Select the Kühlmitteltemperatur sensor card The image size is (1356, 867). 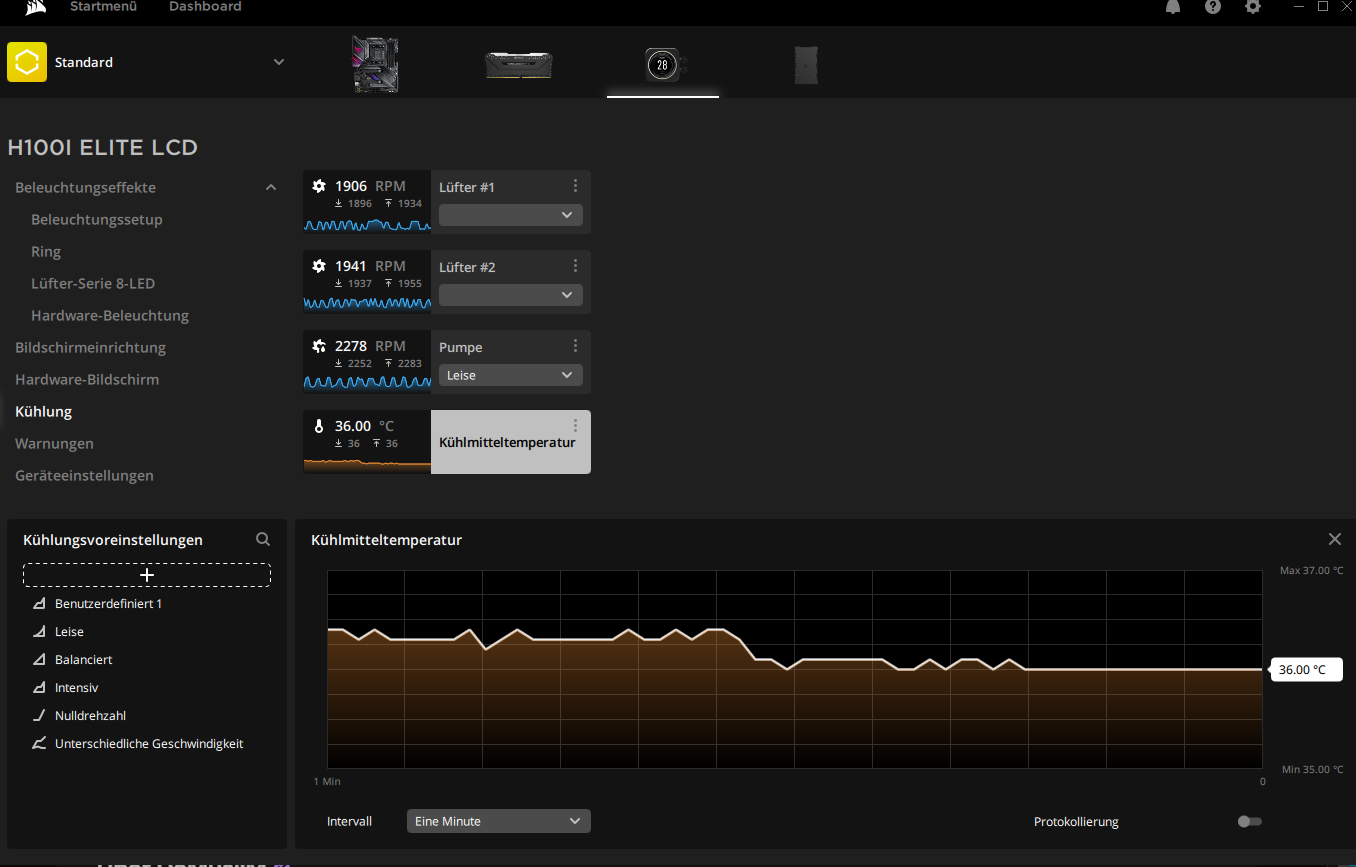[447, 442]
